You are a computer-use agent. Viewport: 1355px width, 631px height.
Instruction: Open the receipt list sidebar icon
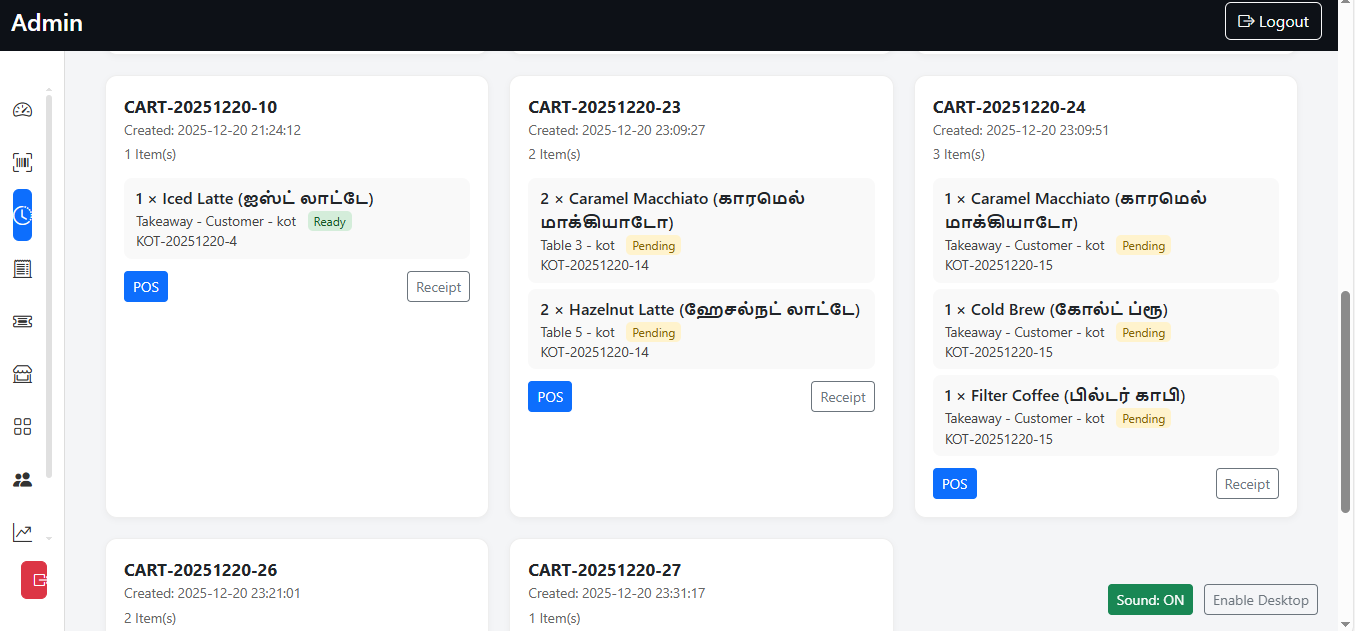click(x=22, y=268)
